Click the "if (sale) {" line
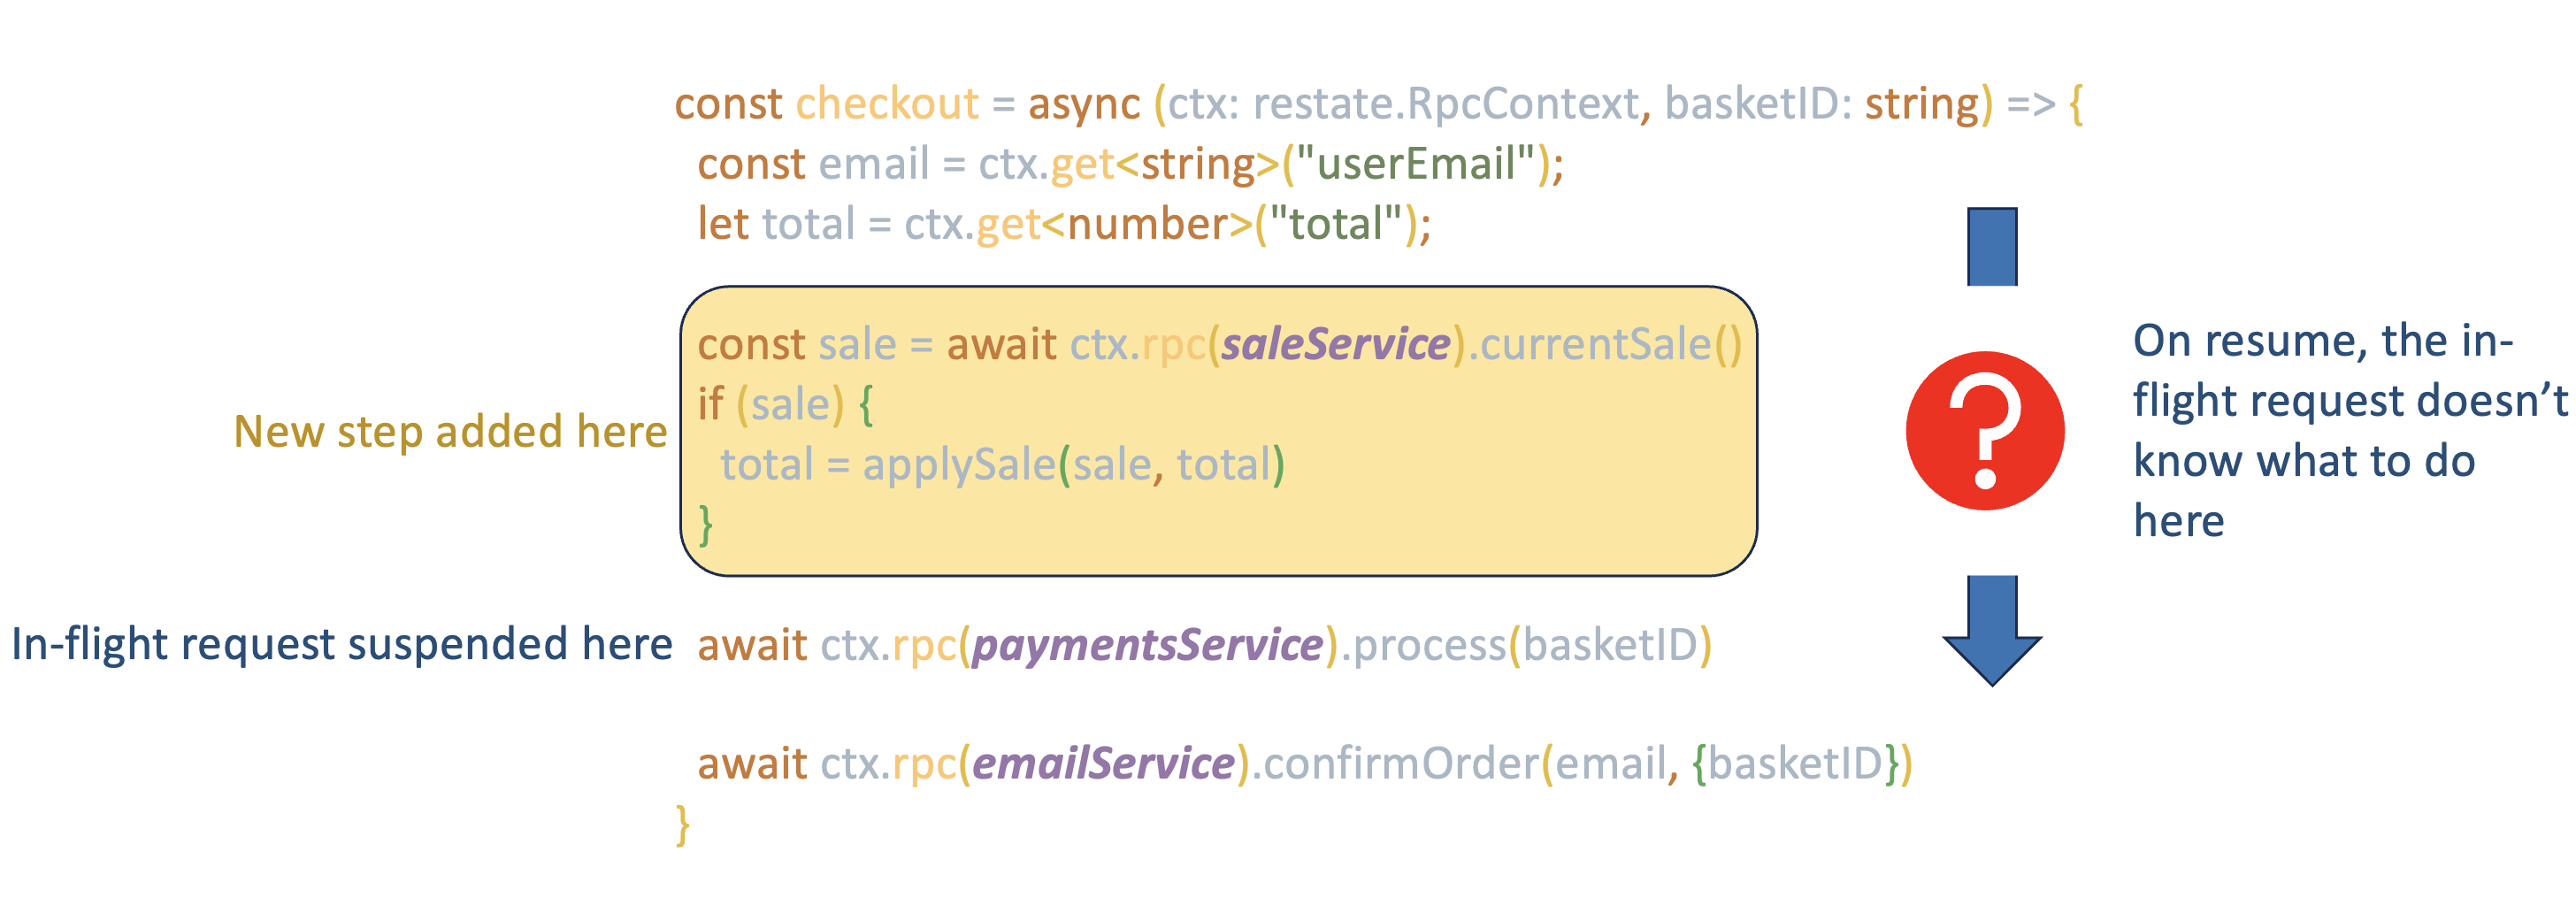Screen dimensions: 2576x913 (x=785, y=405)
